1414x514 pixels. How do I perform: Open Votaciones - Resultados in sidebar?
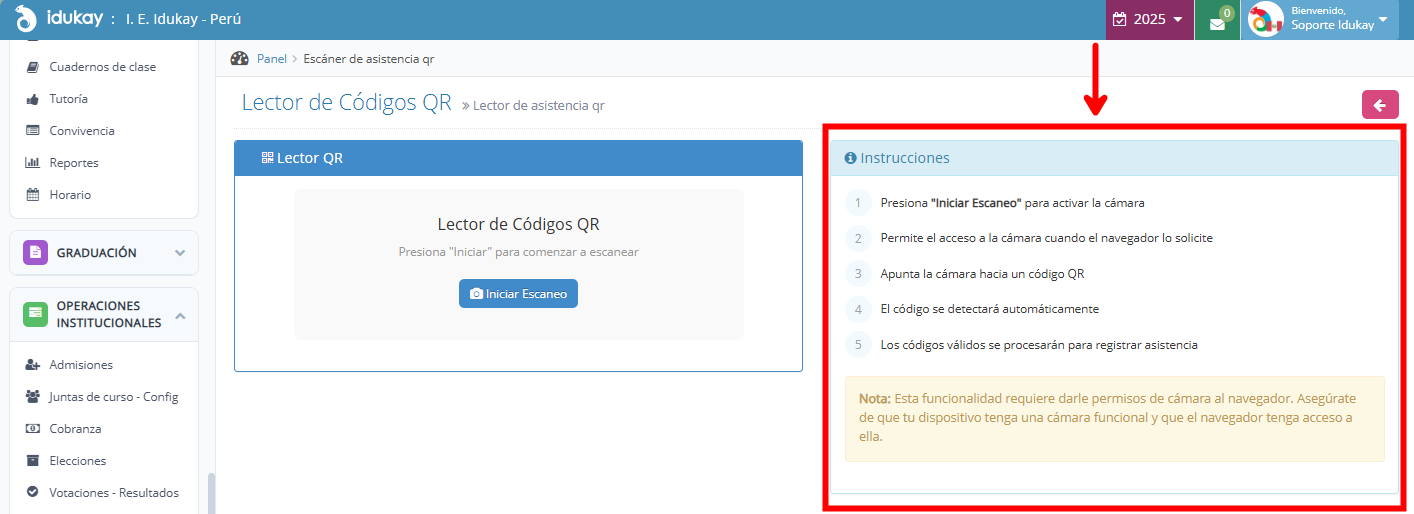114,493
